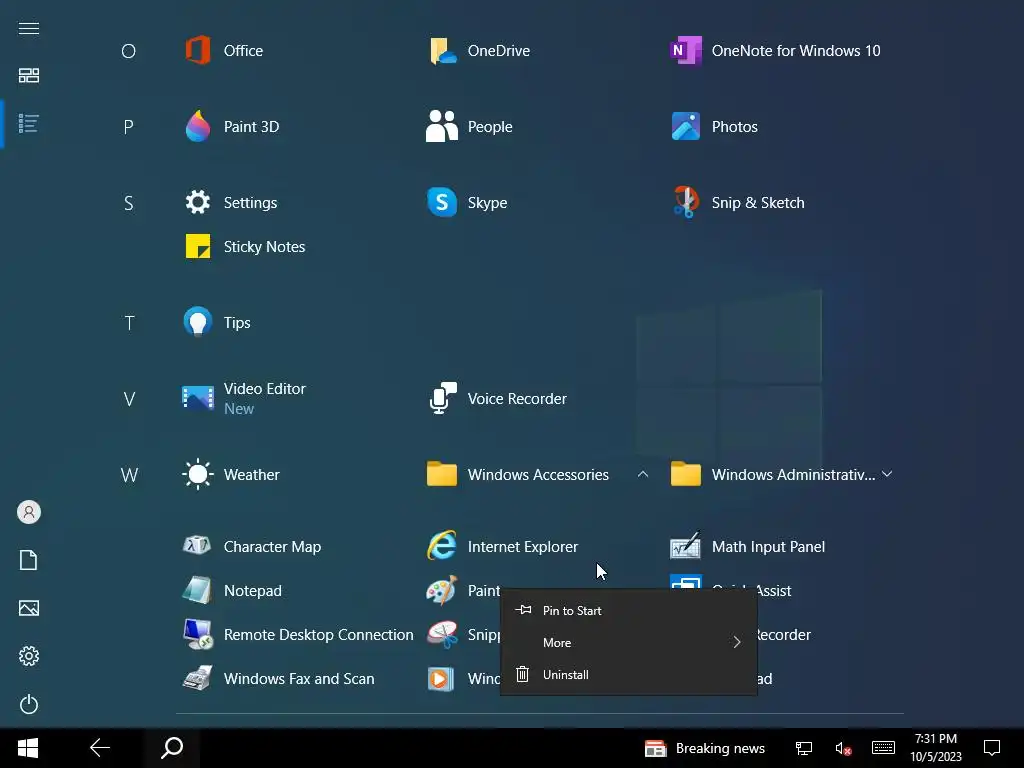
Task: Switch to Pinned tiles view
Action: point(29,76)
